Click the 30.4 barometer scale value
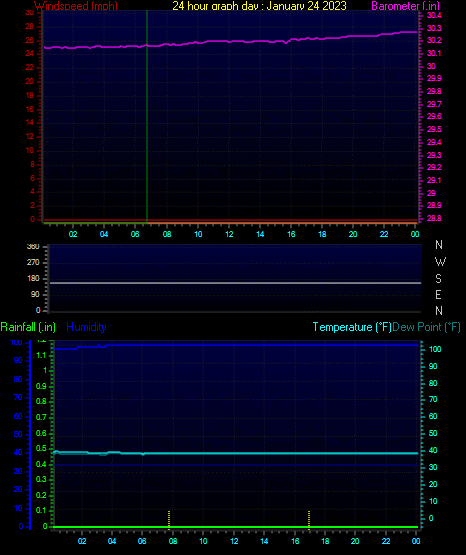The width and height of the screenshot is (466, 555). [434, 15]
